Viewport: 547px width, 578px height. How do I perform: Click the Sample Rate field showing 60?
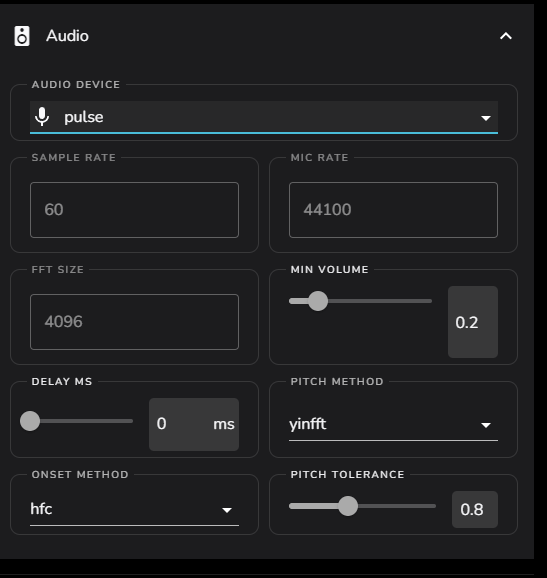tap(135, 210)
